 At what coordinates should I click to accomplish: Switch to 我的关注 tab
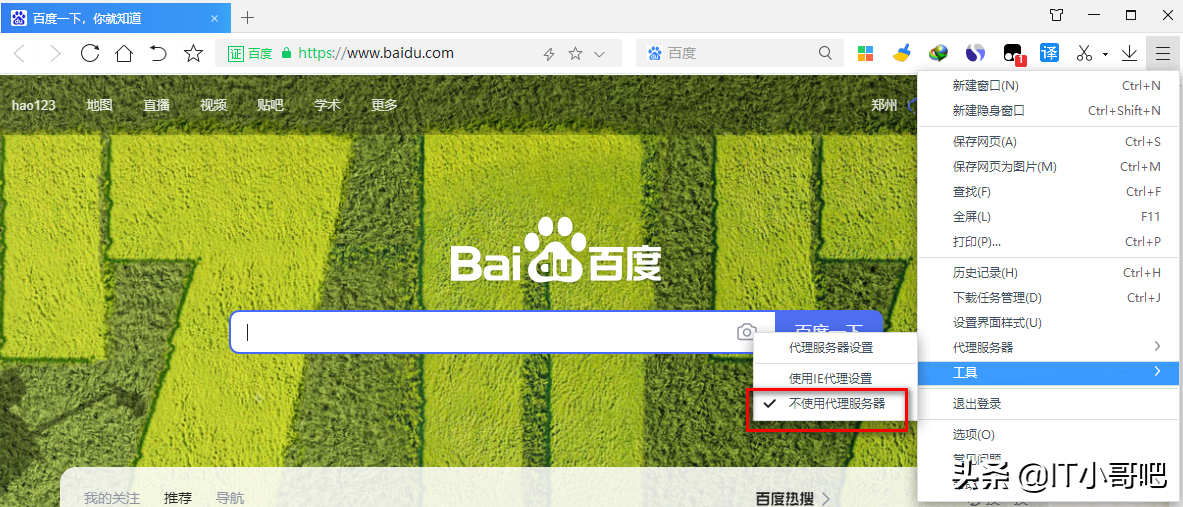coord(112,498)
